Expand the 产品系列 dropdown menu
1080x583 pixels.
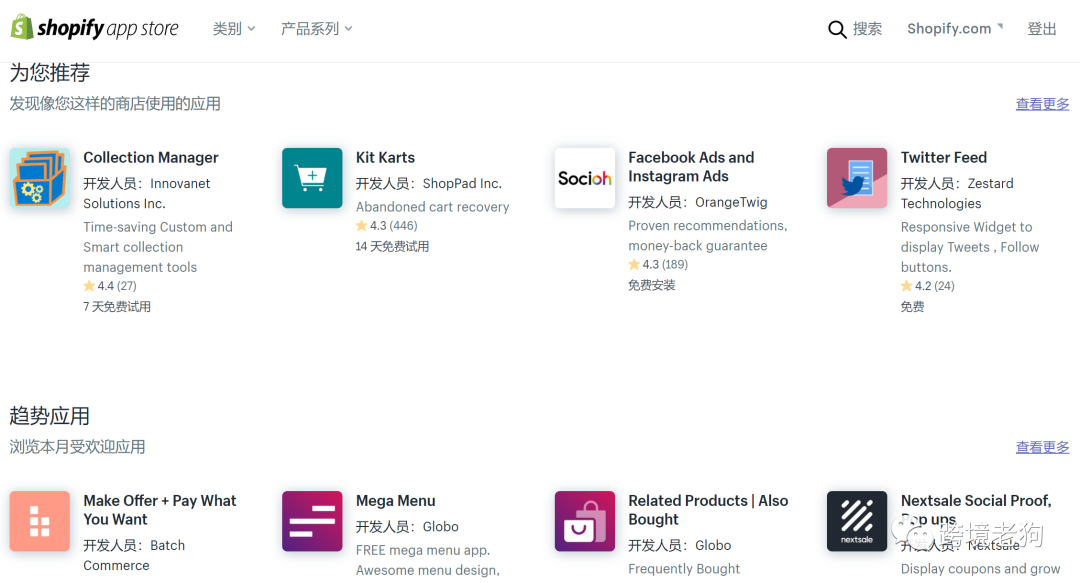pos(316,29)
